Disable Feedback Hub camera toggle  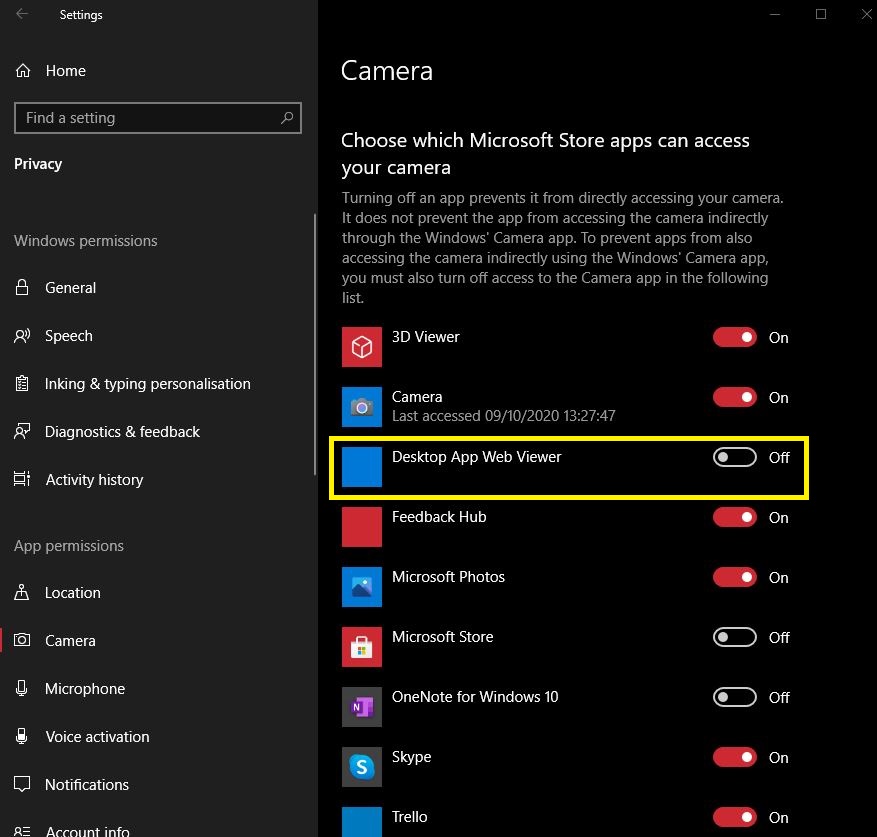click(734, 517)
